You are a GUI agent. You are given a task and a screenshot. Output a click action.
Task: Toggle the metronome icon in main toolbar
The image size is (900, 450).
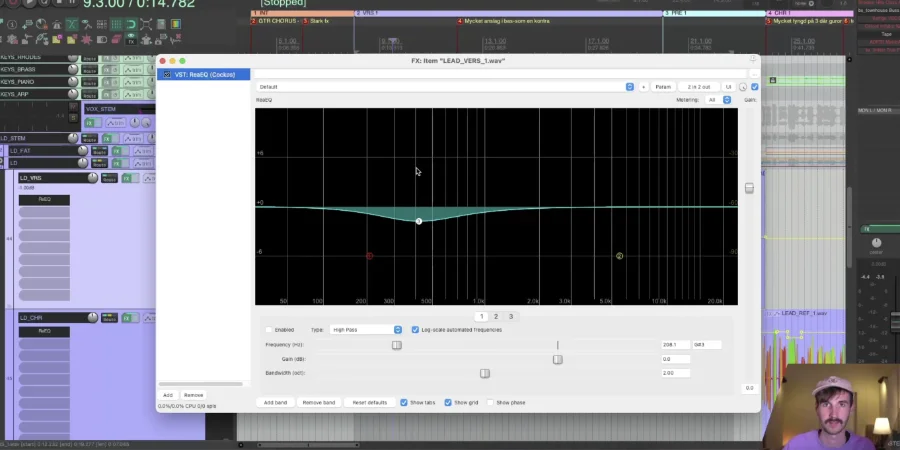[57, 24]
